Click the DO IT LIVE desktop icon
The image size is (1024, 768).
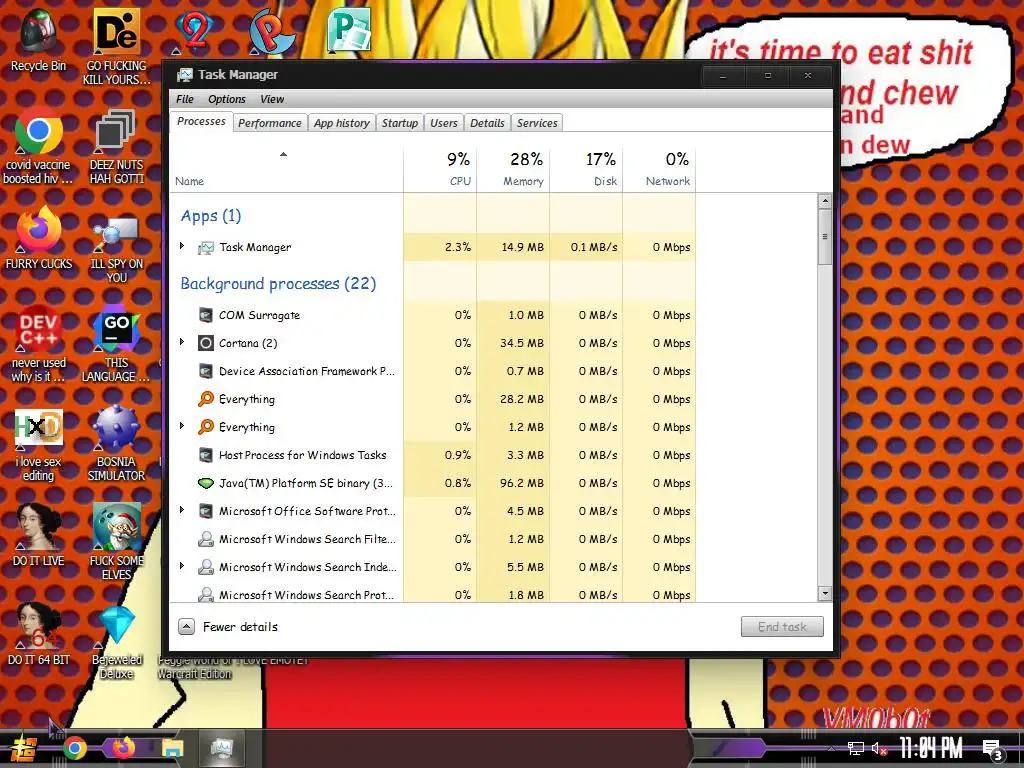(39, 534)
